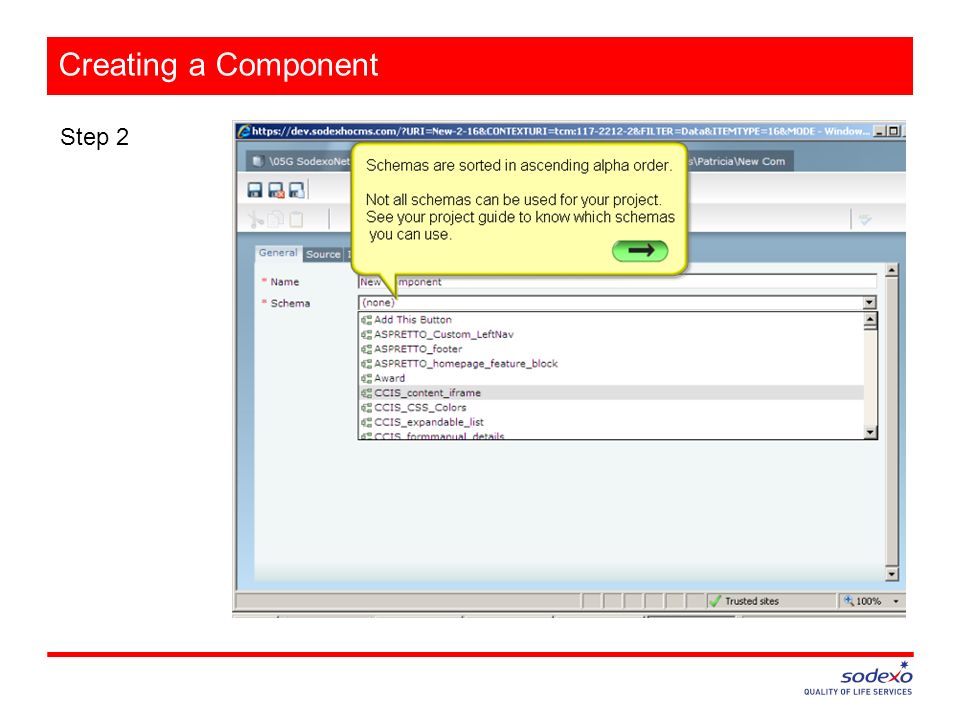Screen dimensions: 960x720
Task: Open the General tab
Action: (x=278, y=253)
